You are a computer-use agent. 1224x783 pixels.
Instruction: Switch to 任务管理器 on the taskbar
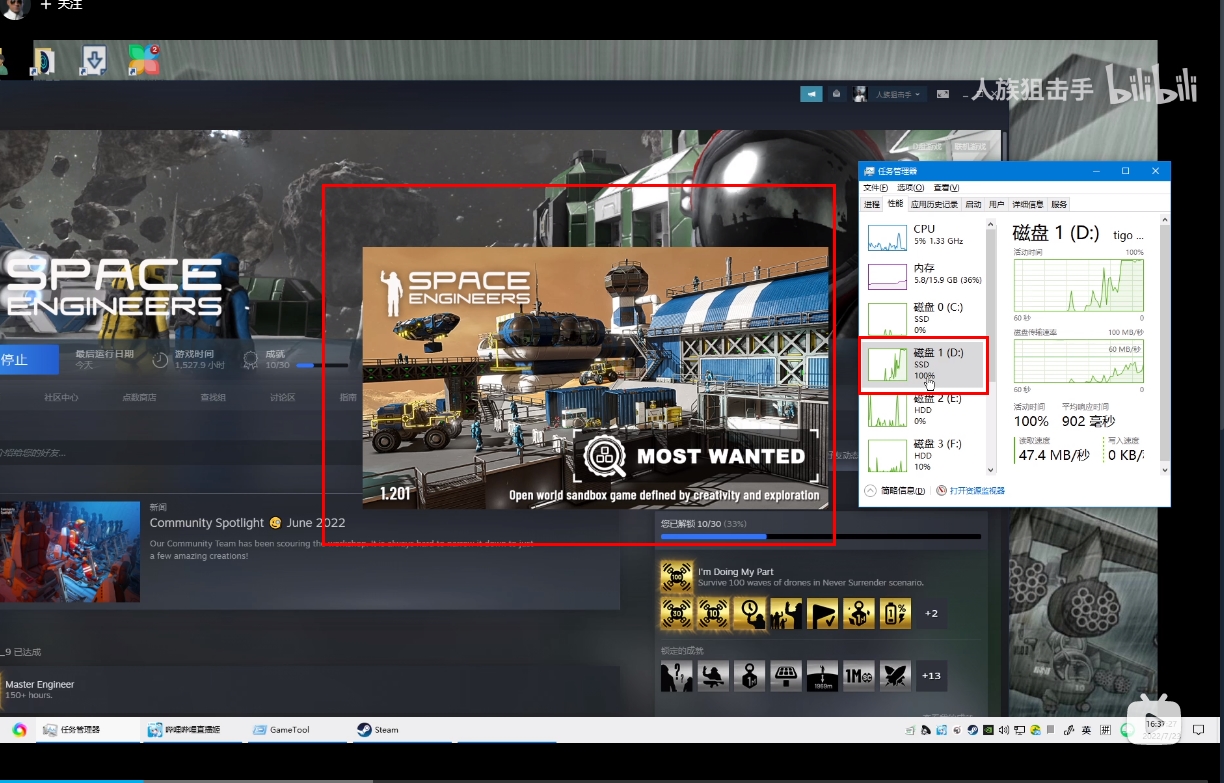[89, 730]
